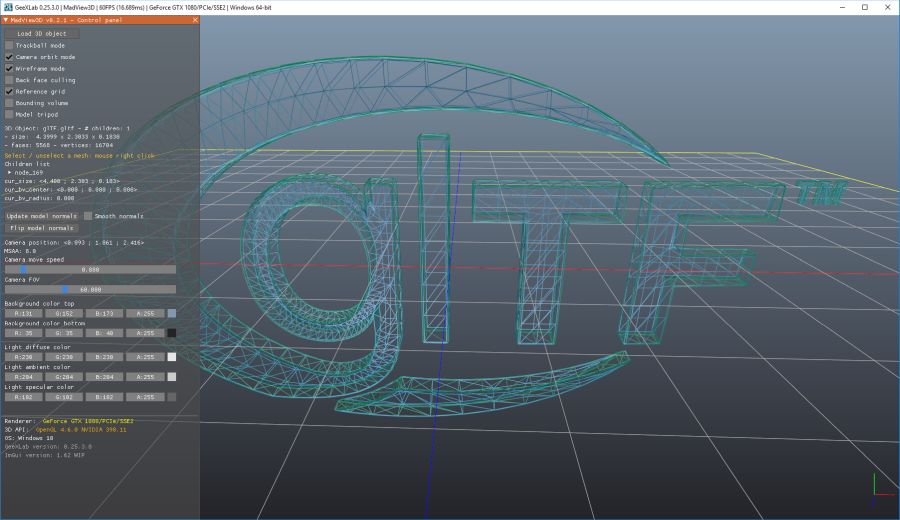
Task: Open the Light ambient color swatch
Action: click(172, 377)
